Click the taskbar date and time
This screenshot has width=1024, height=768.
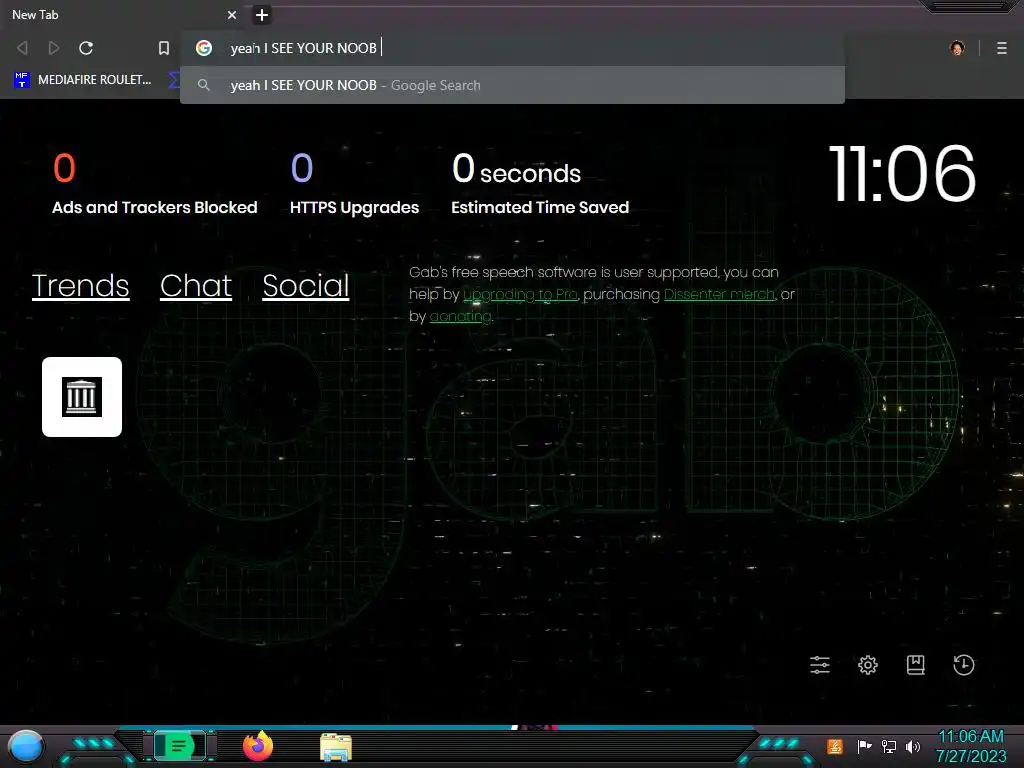click(971, 746)
